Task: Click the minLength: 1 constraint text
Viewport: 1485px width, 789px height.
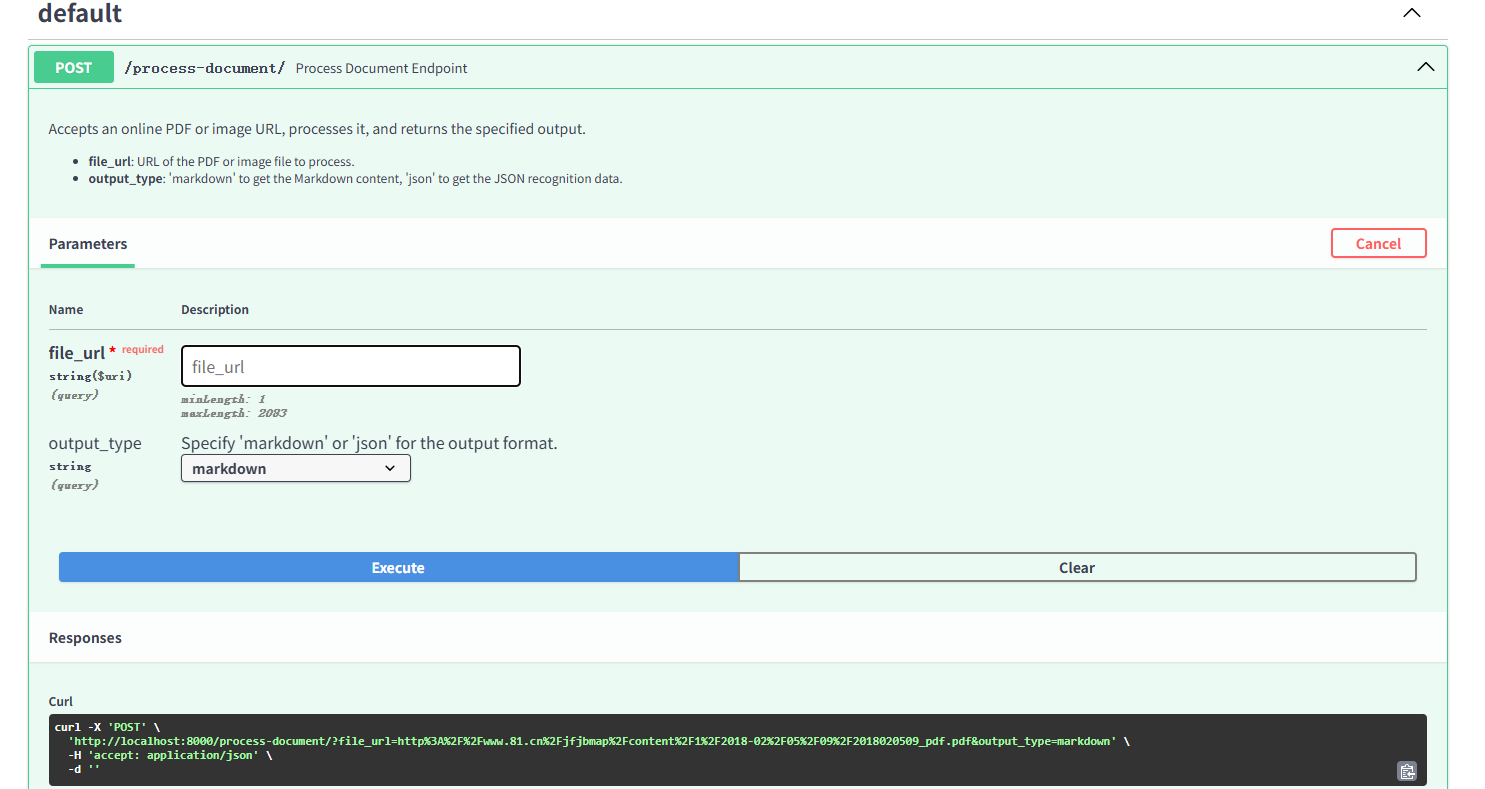Action: point(223,399)
